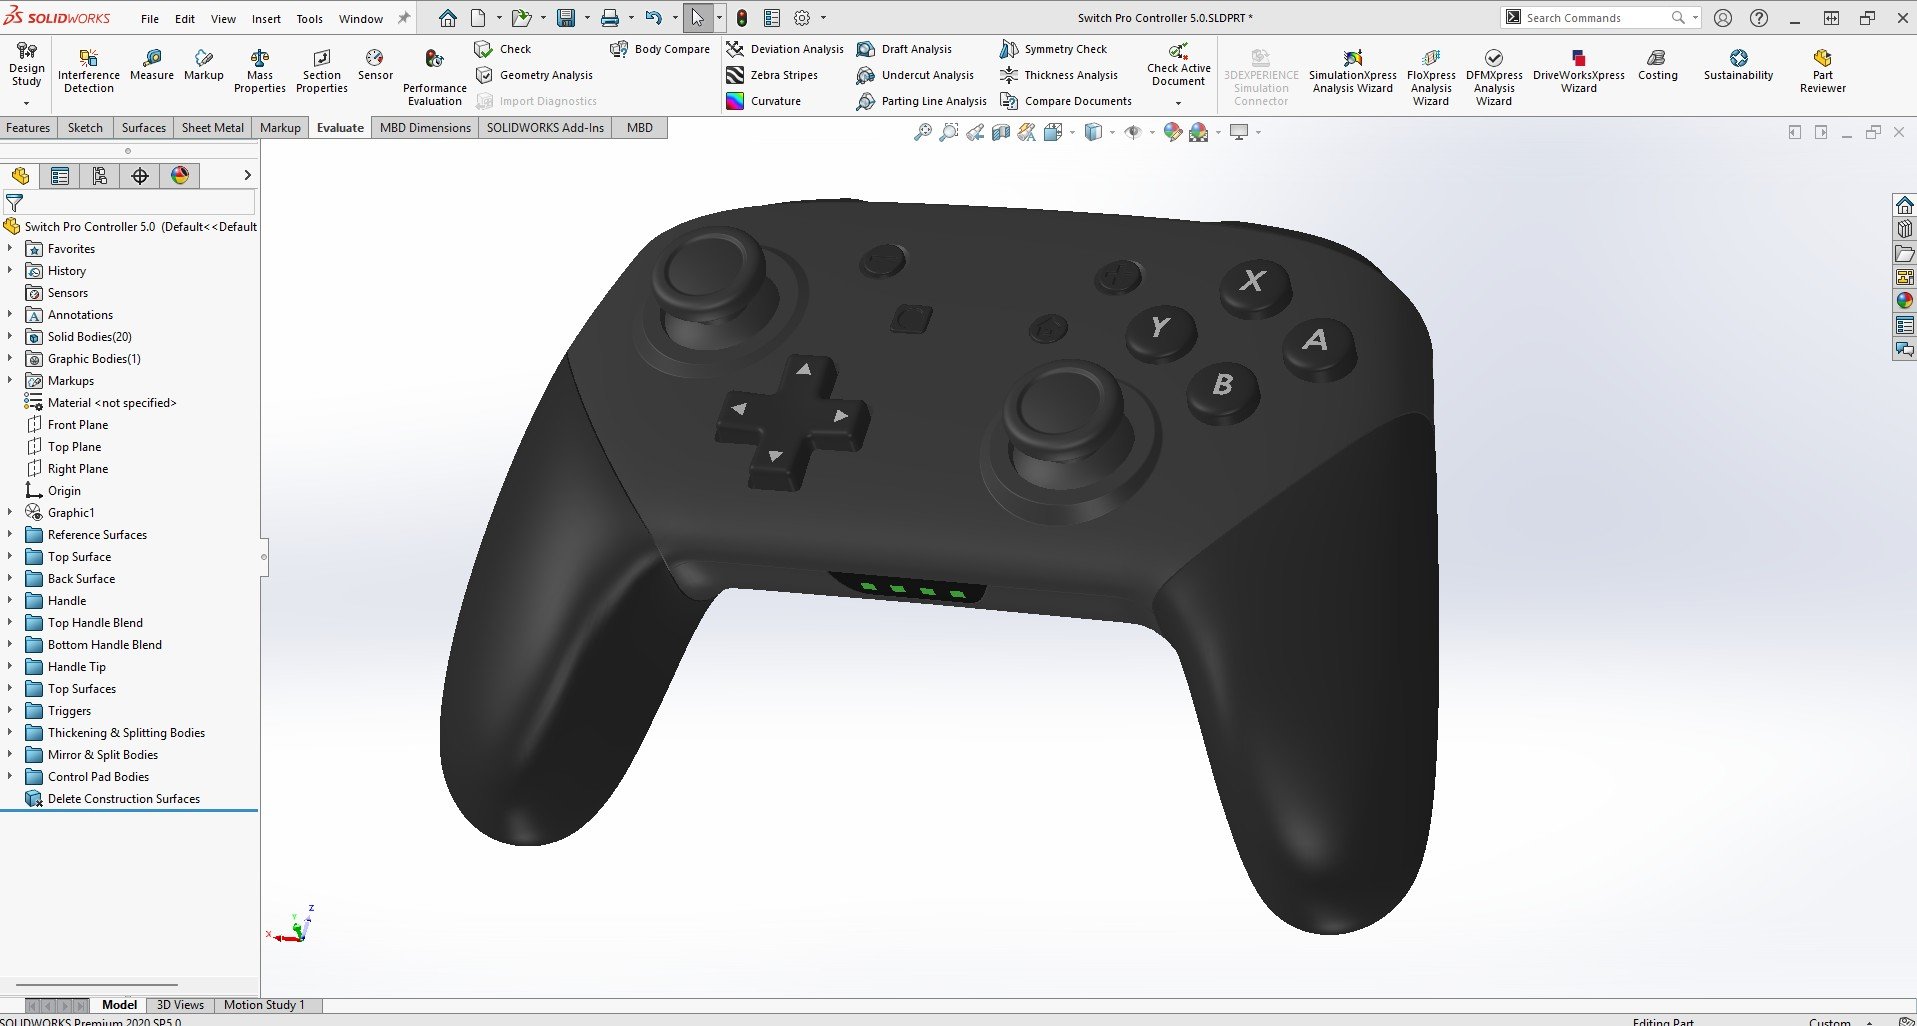Run Interference Detection

(88, 70)
